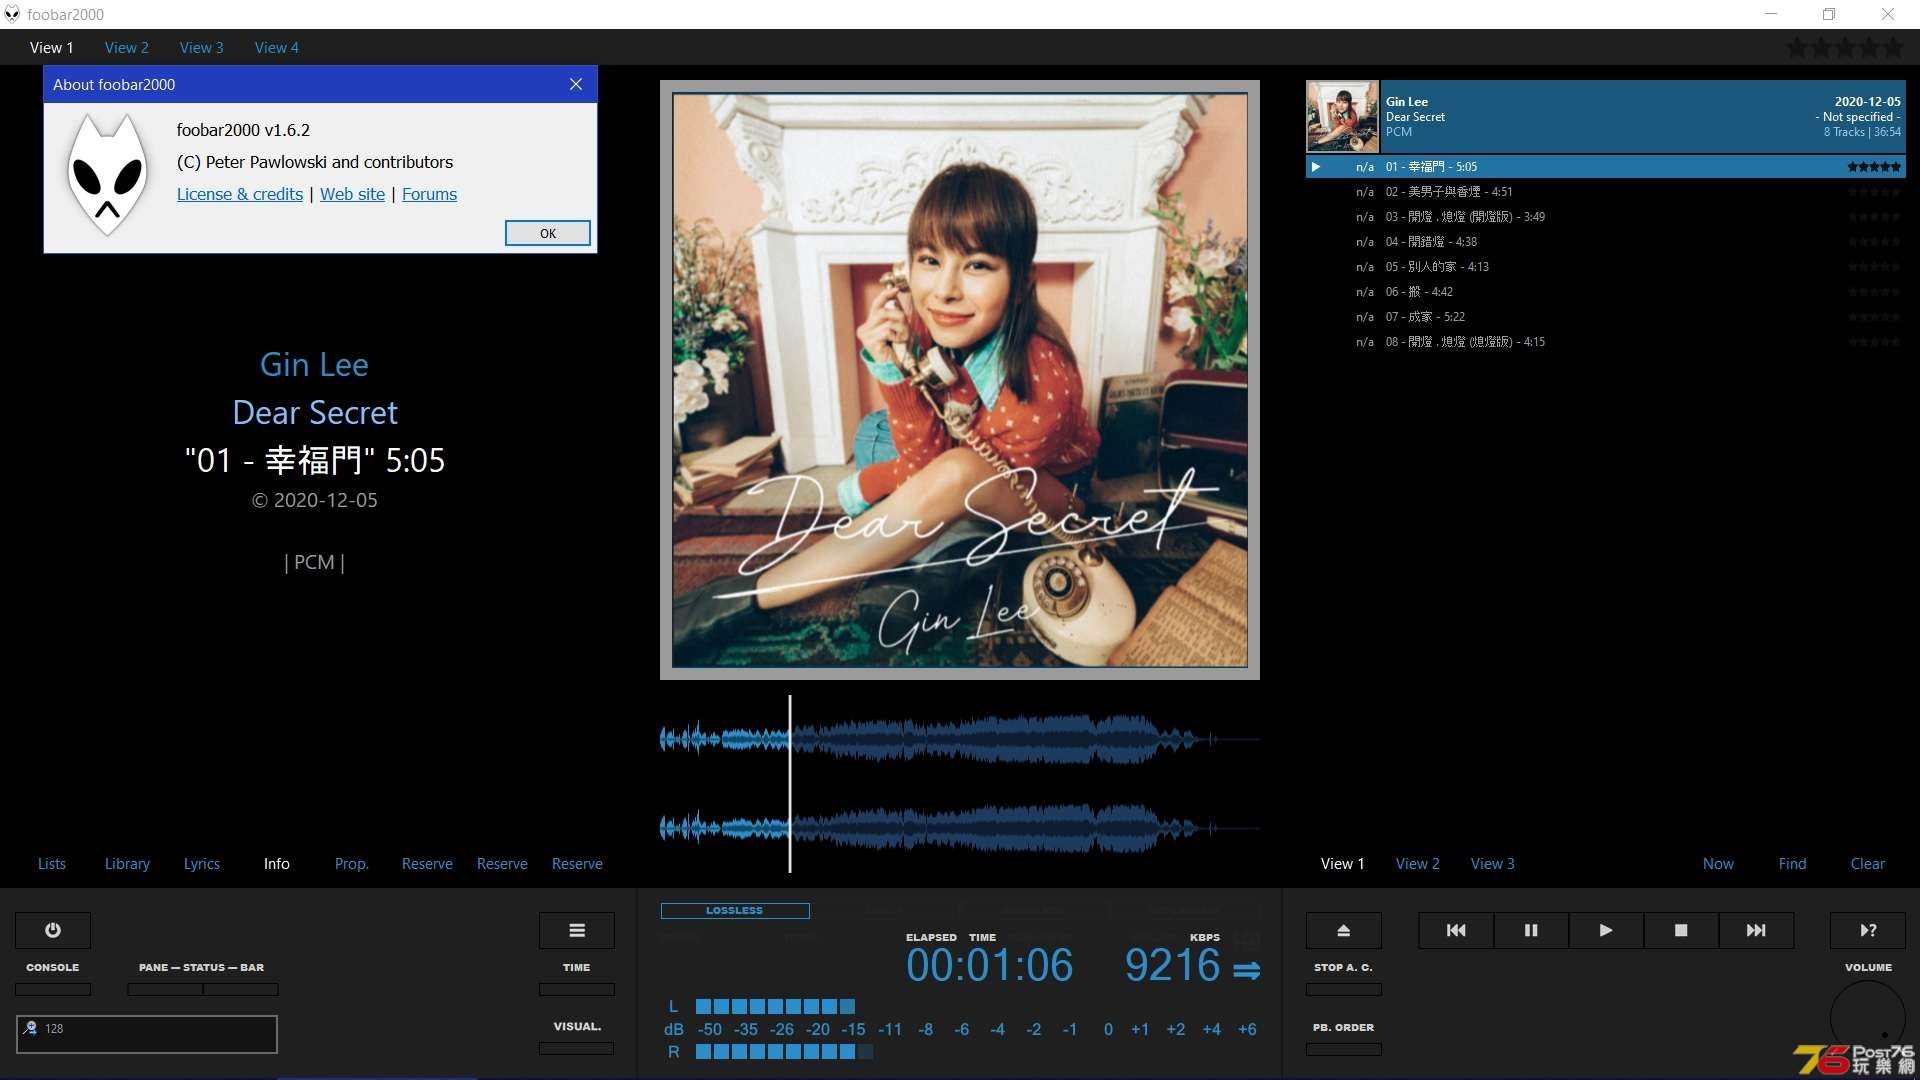Open the hamburger menu button
The image size is (1920, 1080).
[x=577, y=930]
